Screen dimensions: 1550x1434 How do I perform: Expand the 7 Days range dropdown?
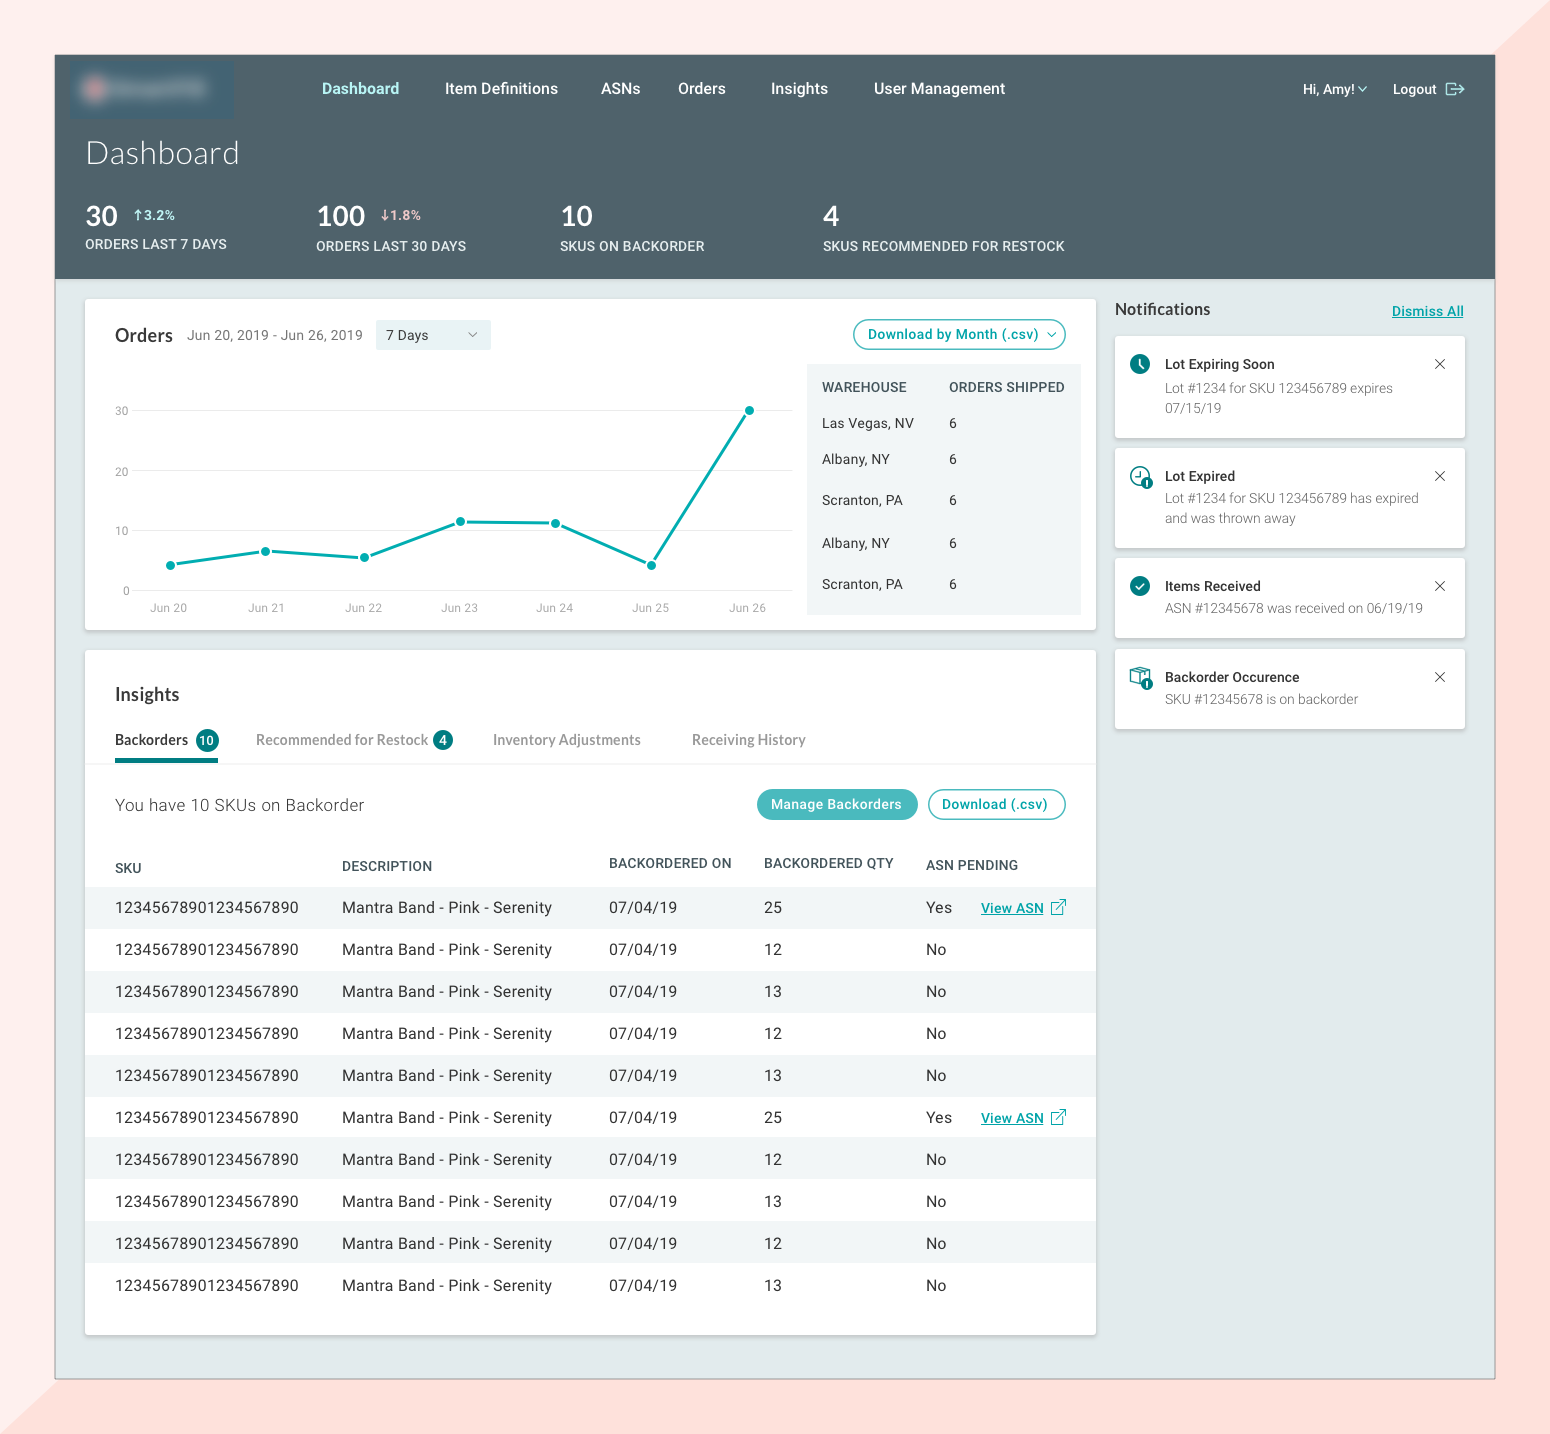tap(433, 335)
